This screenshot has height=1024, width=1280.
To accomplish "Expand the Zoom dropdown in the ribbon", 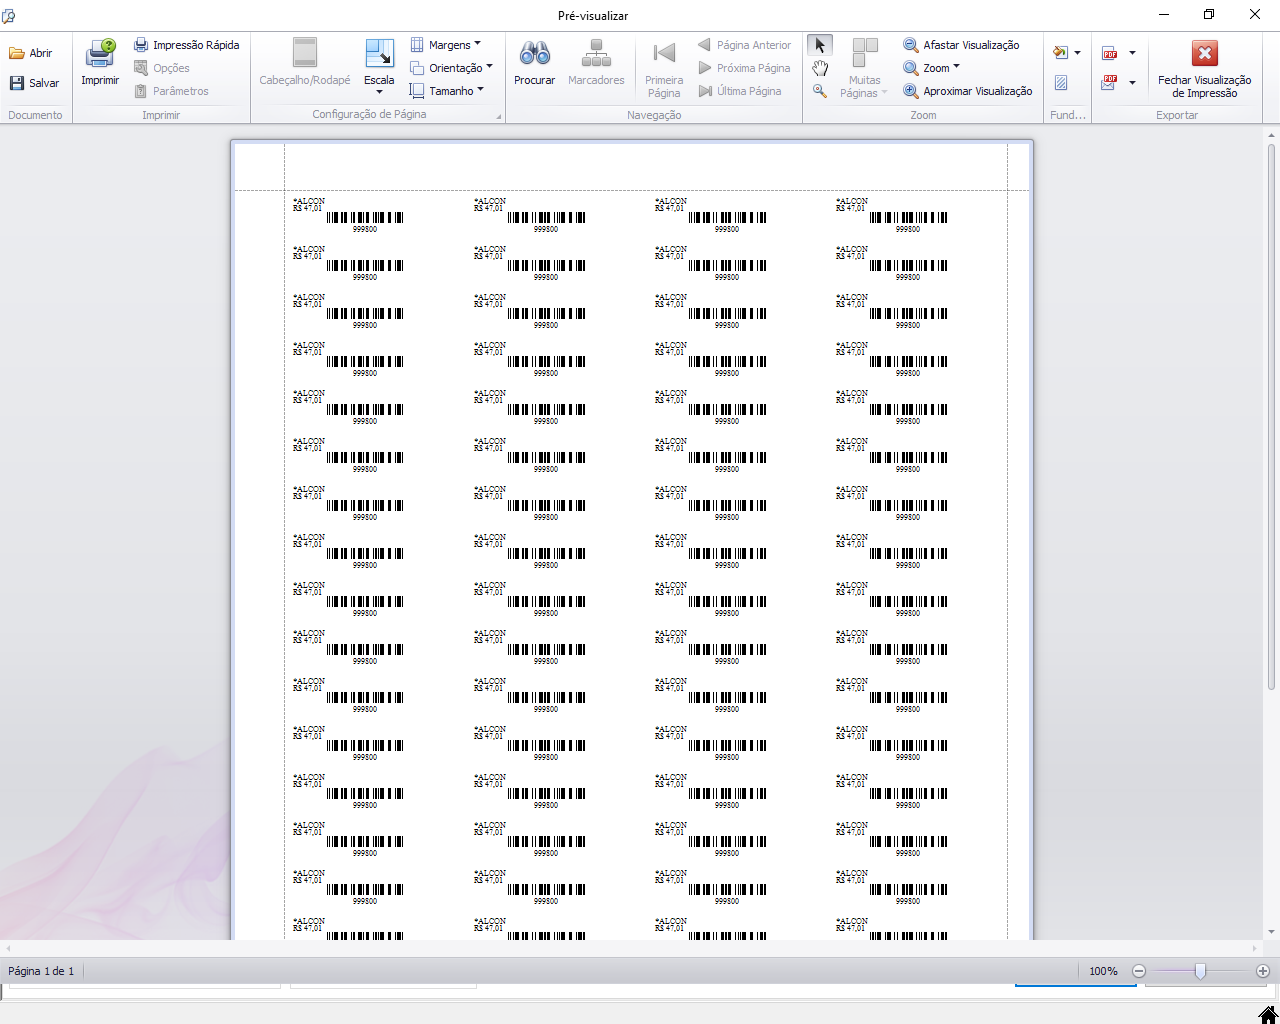I will coord(931,68).
